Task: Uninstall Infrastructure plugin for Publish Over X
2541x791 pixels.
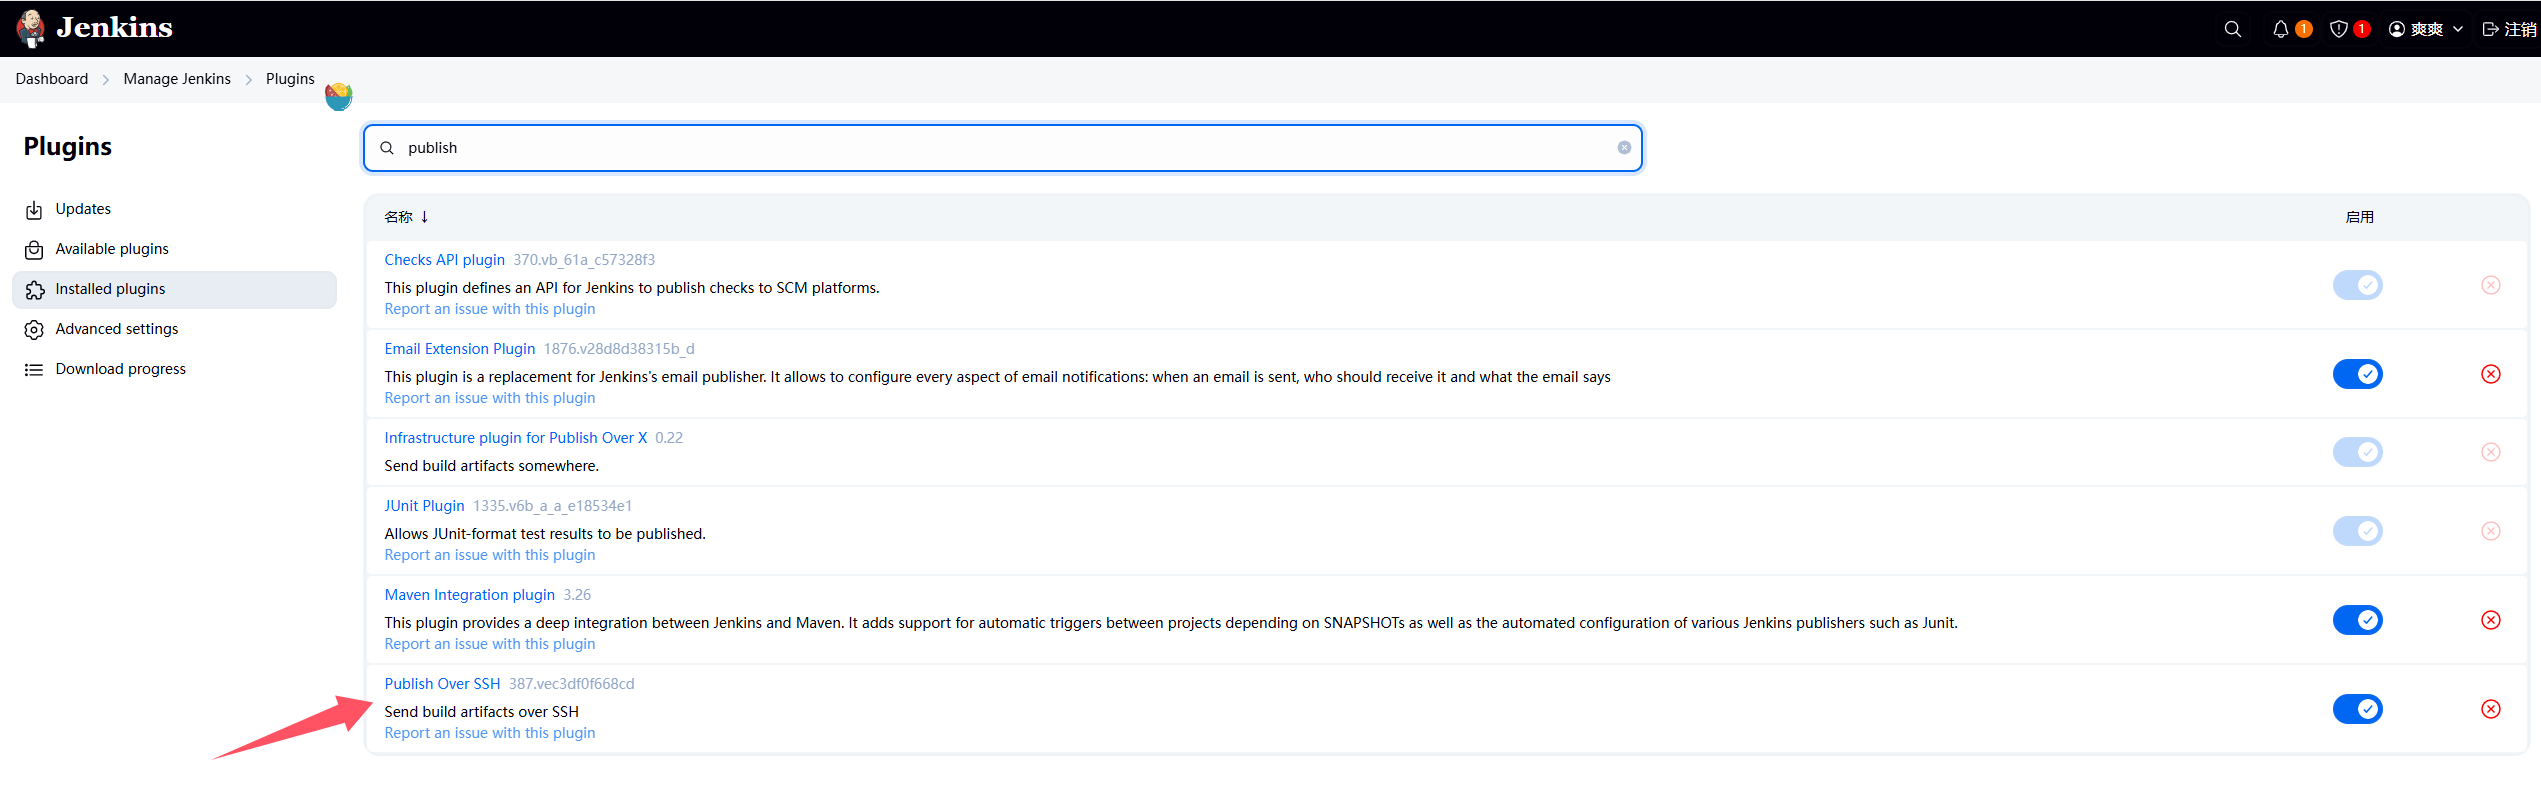Action: [2491, 452]
